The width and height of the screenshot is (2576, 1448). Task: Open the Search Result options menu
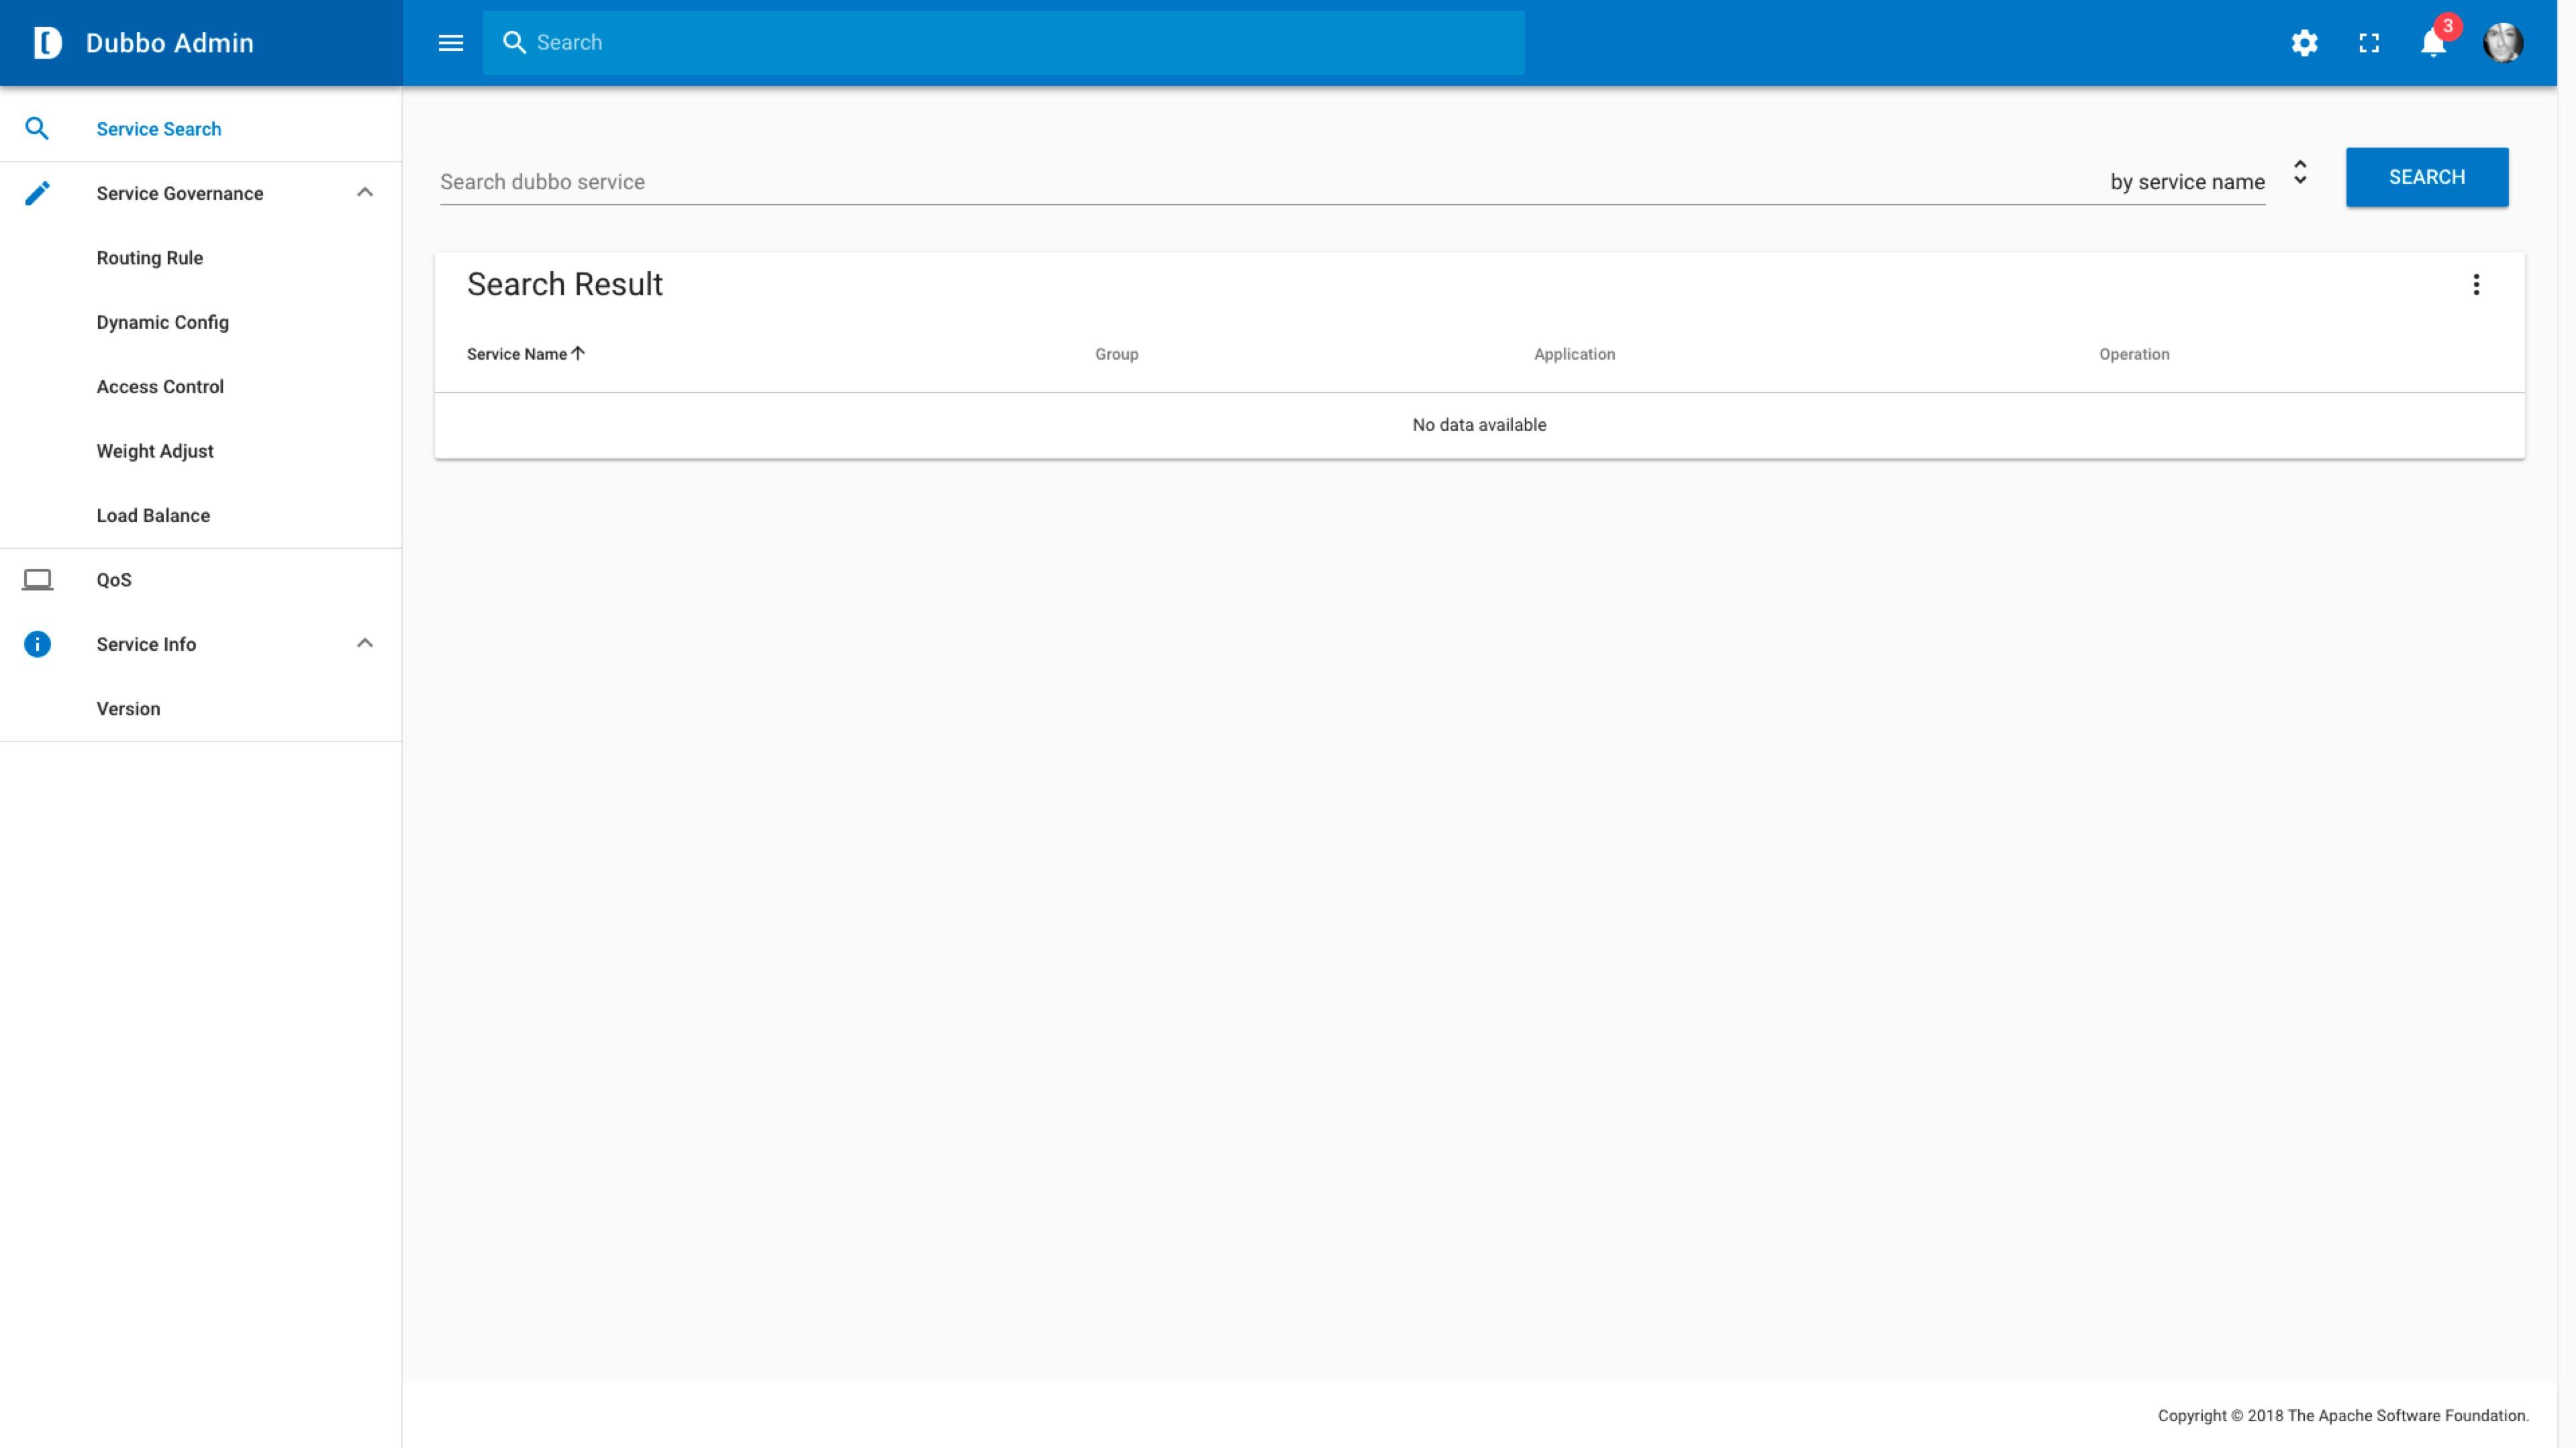pyautogui.click(x=2477, y=285)
